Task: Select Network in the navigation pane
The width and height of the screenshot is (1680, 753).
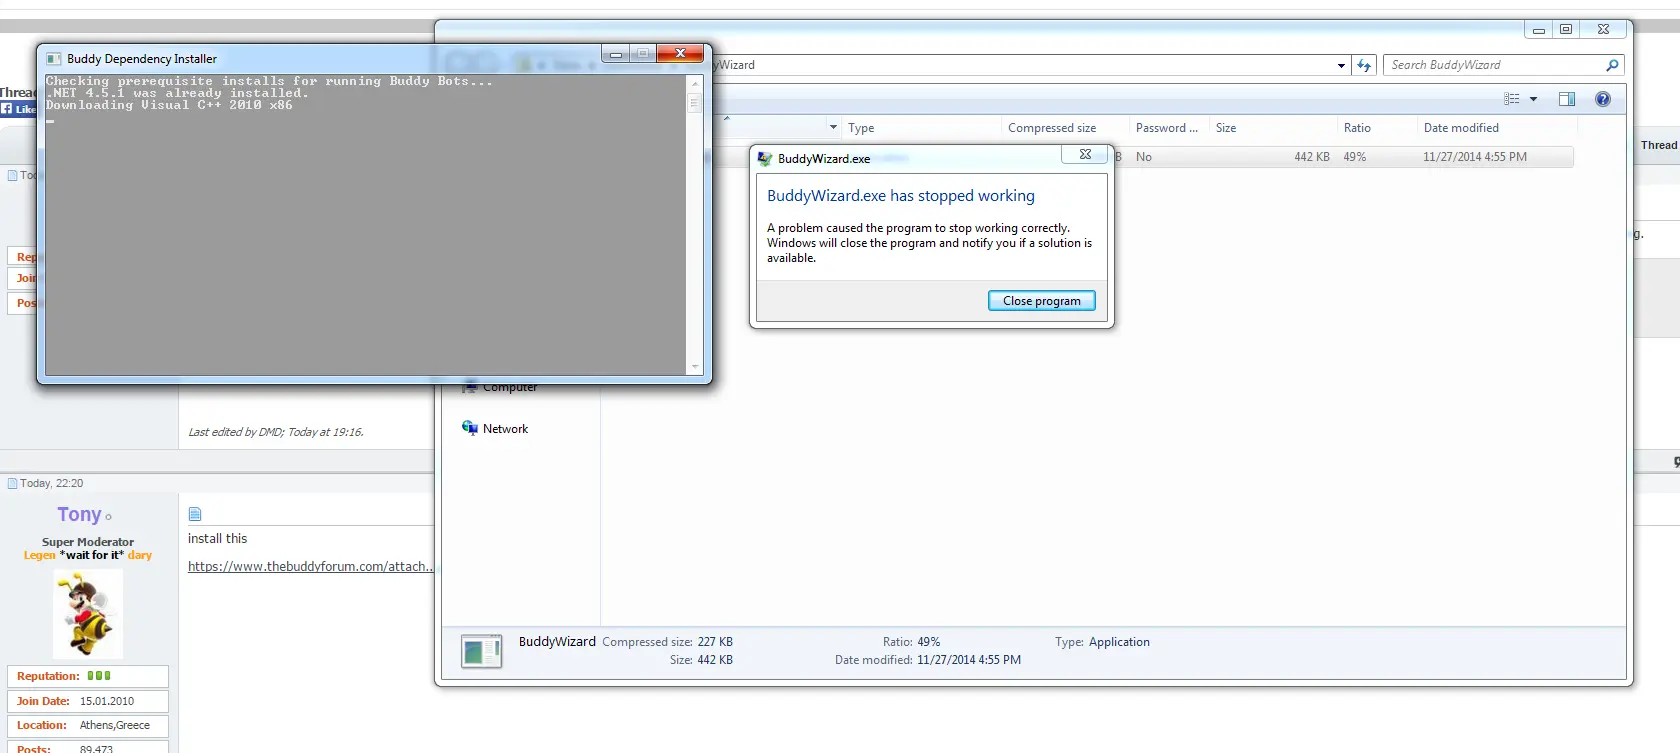Action: click(x=505, y=429)
